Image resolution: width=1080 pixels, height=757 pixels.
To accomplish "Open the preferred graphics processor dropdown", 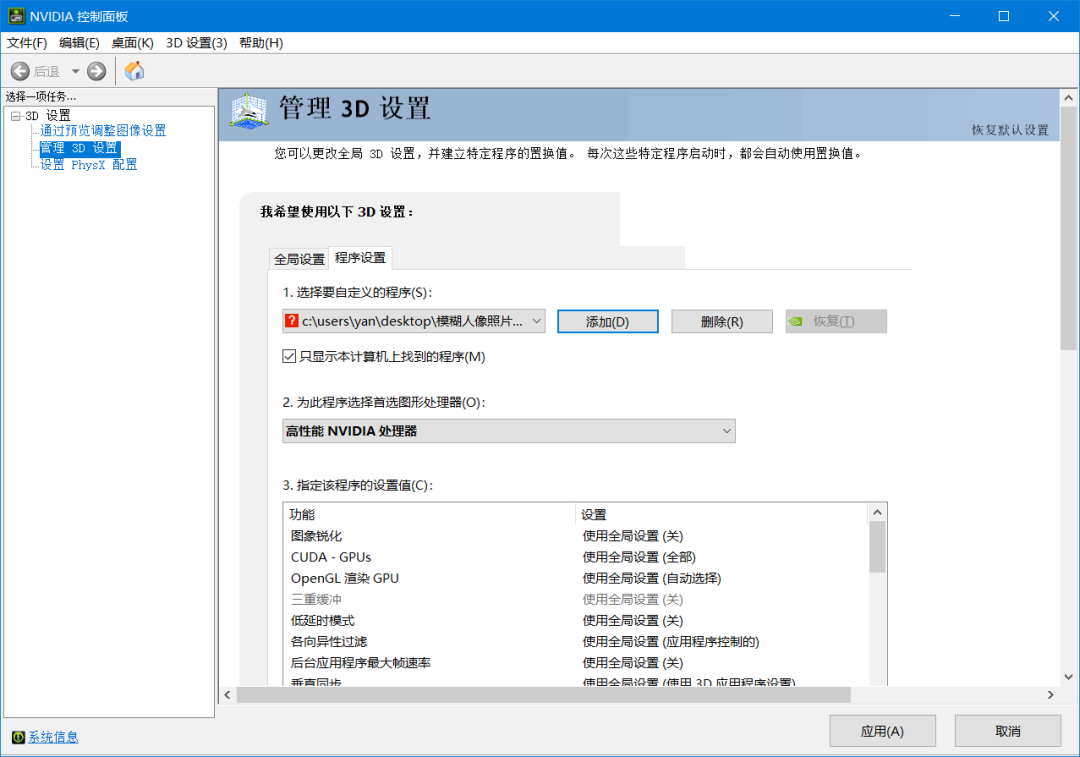I will tap(509, 431).
